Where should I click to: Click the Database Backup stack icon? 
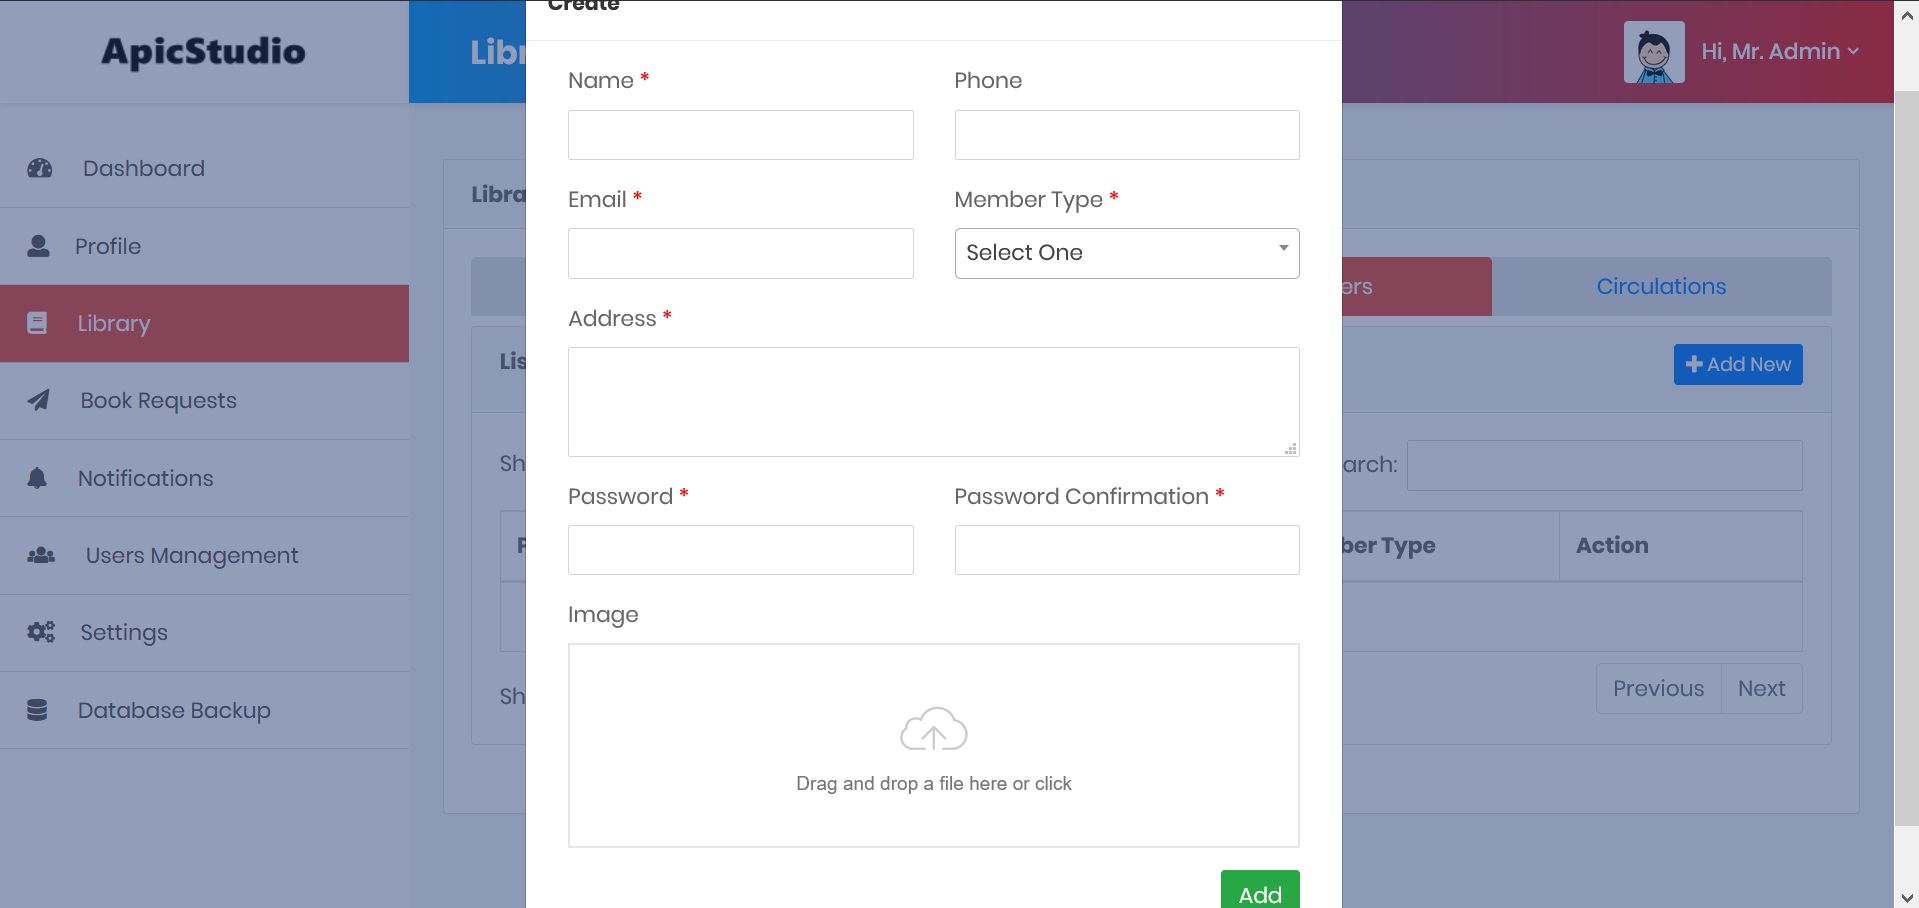click(37, 710)
